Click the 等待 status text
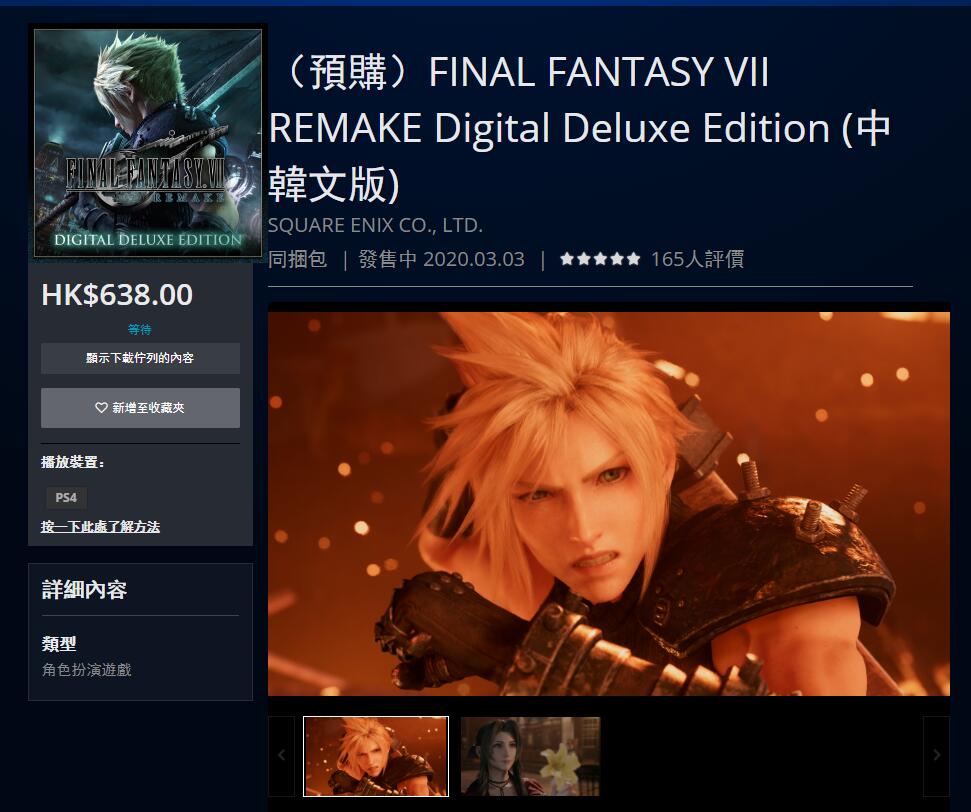This screenshot has width=971, height=812. pos(139,329)
